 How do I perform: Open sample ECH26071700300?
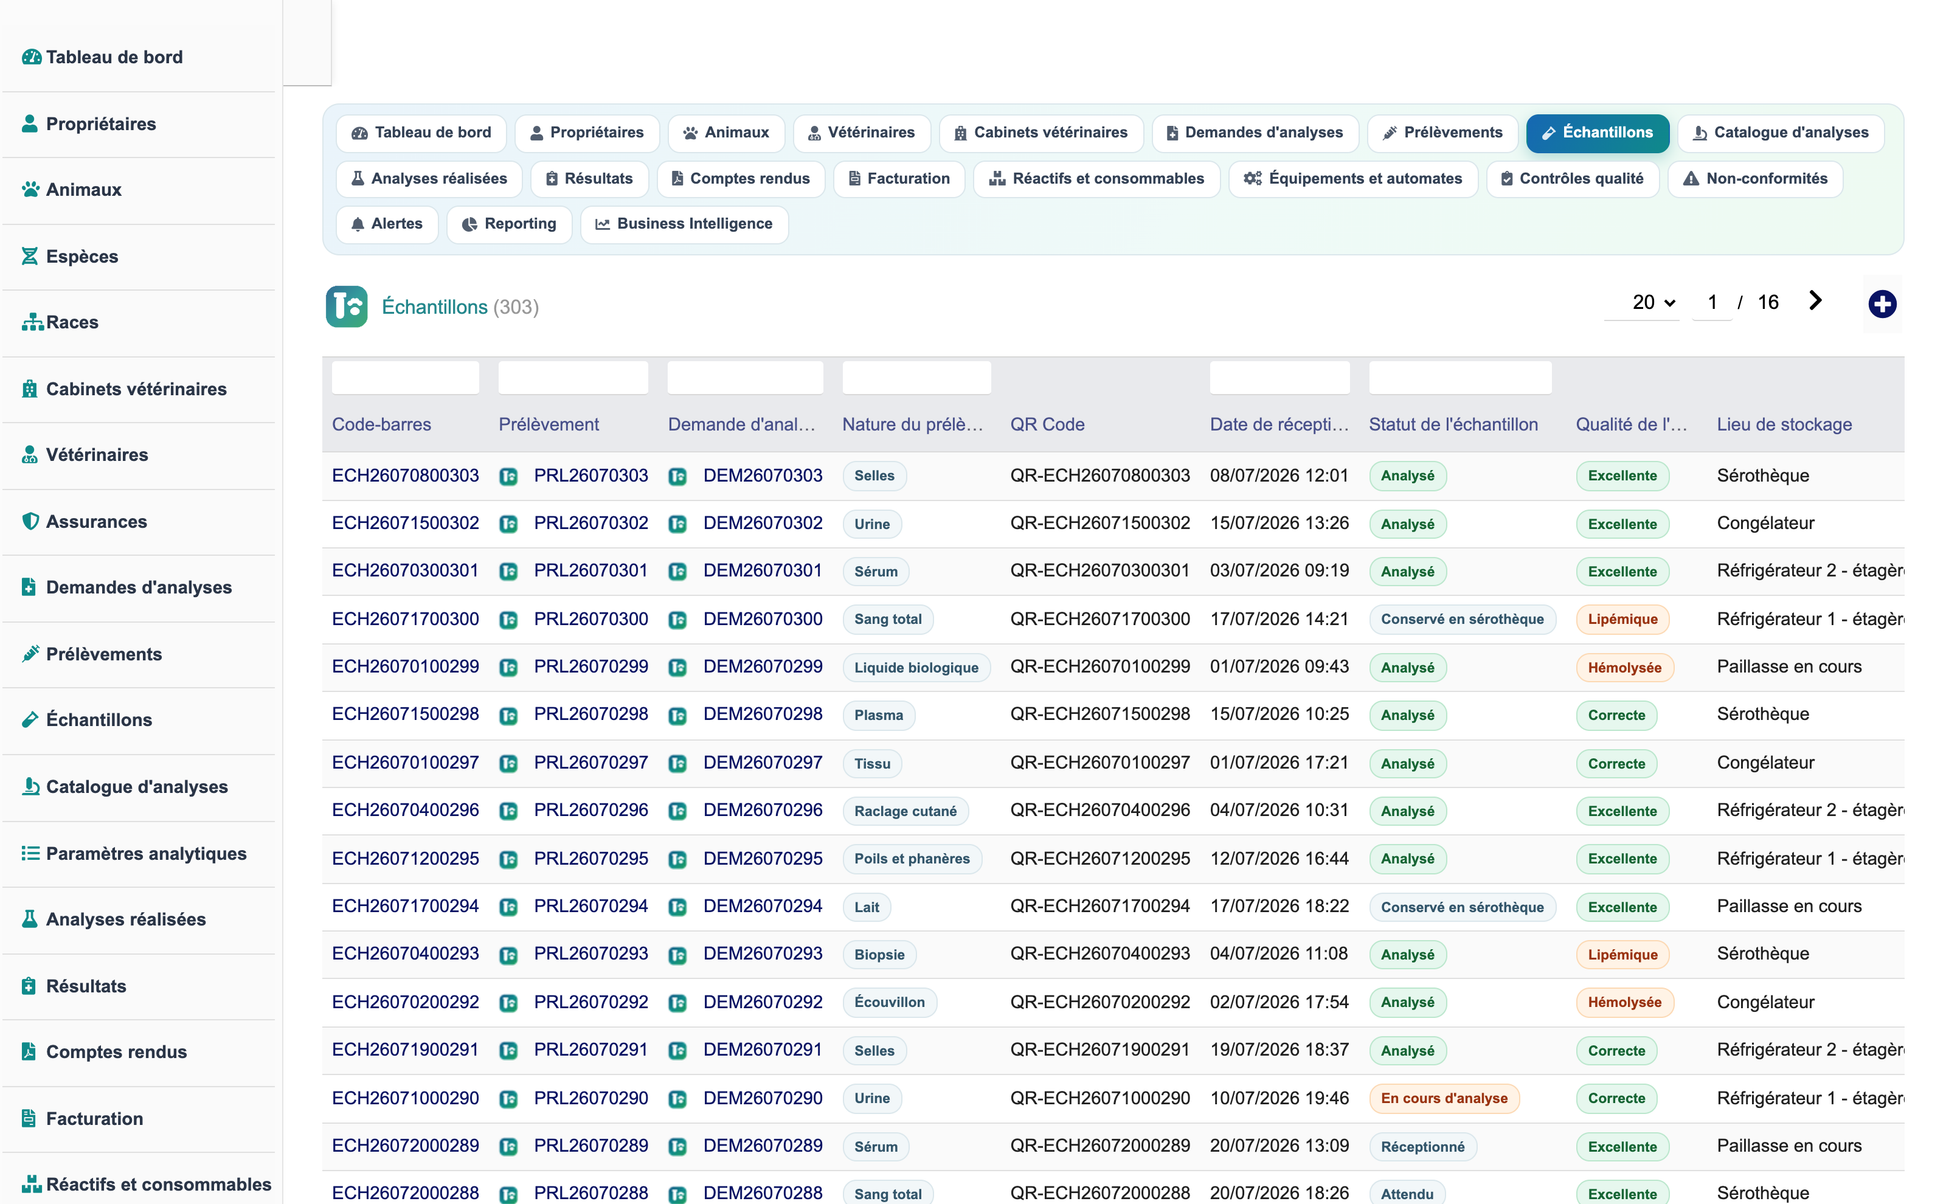pyautogui.click(x=405, y=619)
